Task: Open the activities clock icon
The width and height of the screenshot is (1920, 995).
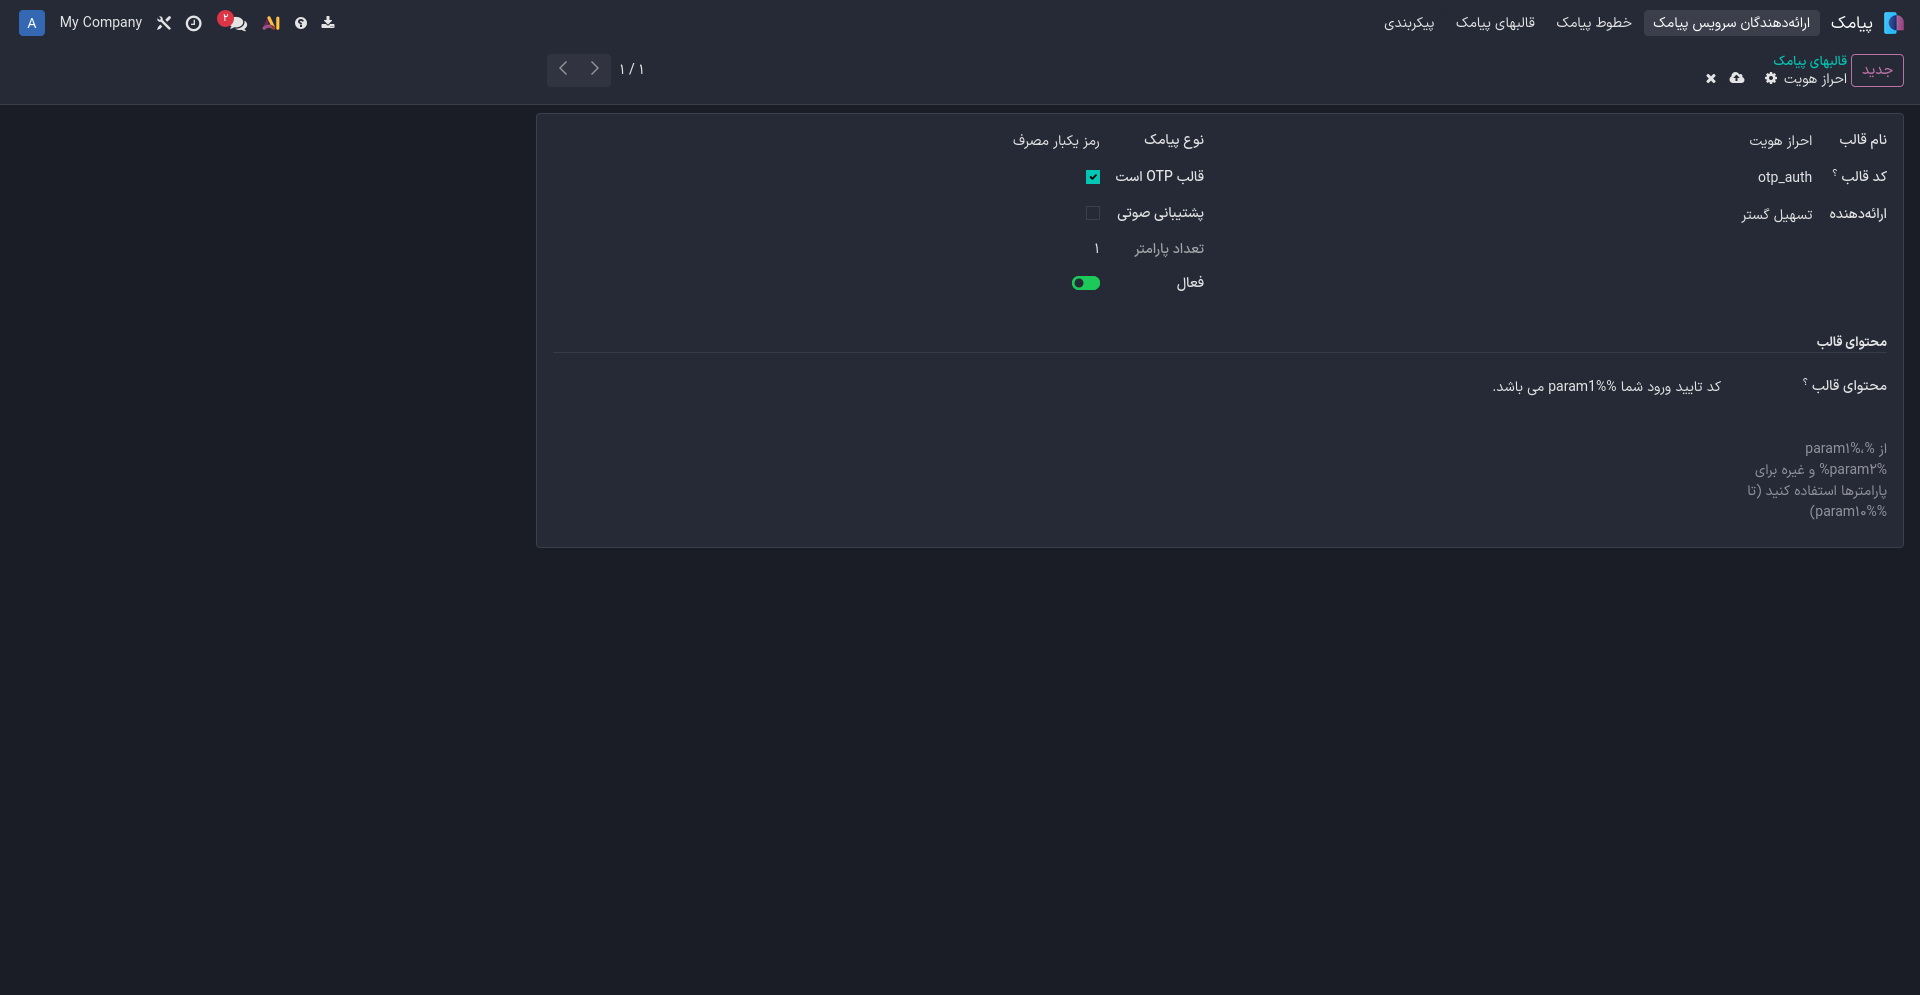Action: [x=194, y=23]
